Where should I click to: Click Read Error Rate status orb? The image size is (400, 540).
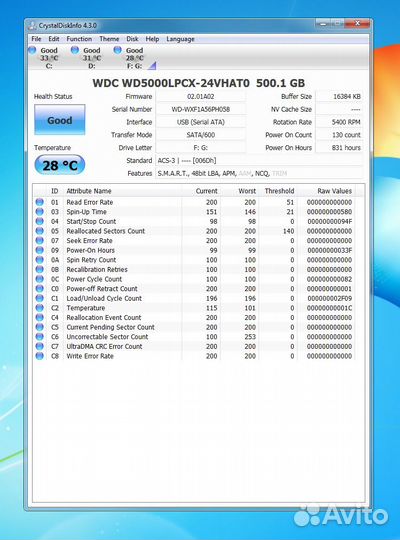[x=40, y=202]
